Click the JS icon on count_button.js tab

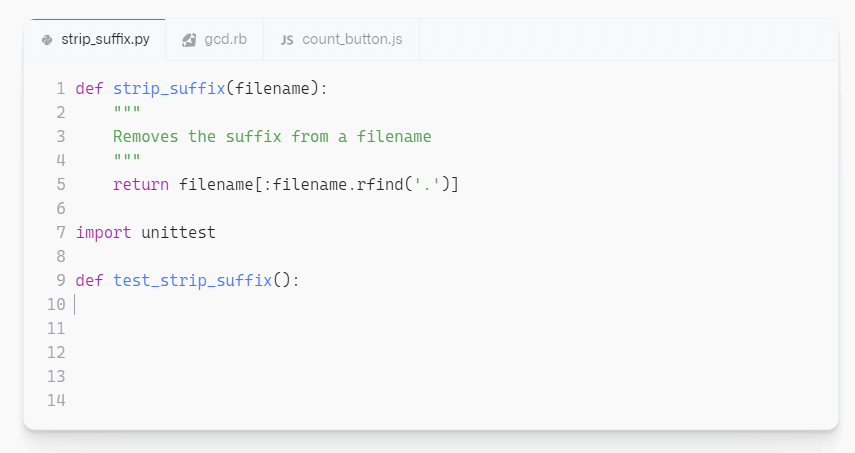[287, 41]
